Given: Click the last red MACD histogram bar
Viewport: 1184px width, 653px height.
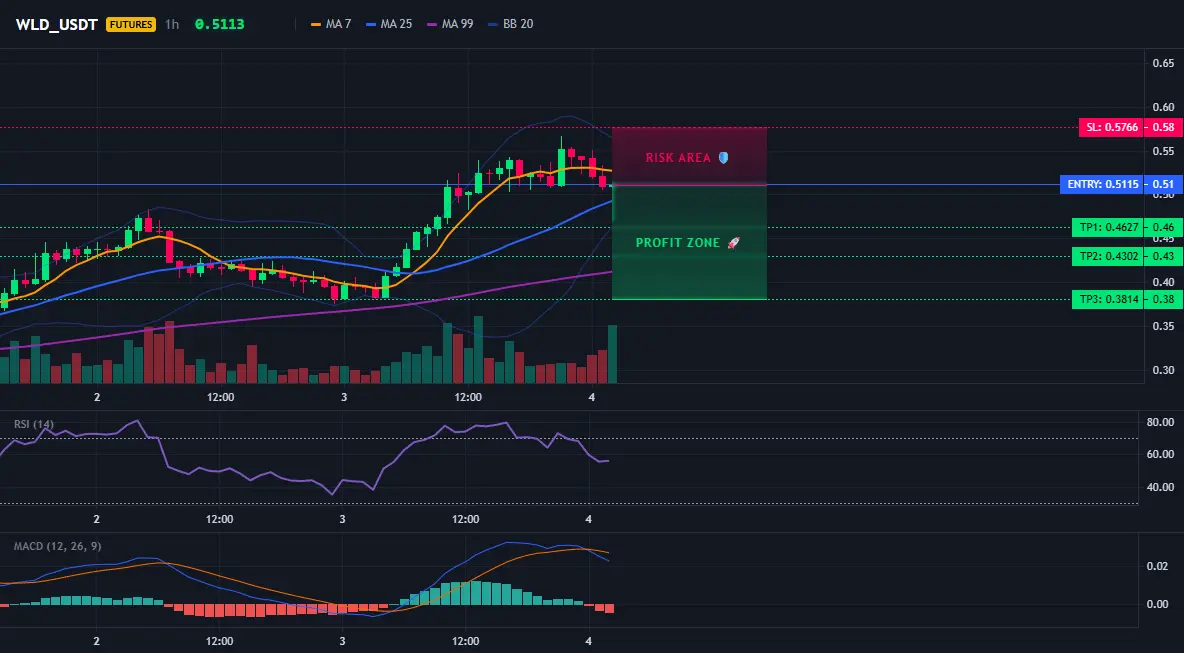Looking at the screenshot, I should (x=609, y=608).
